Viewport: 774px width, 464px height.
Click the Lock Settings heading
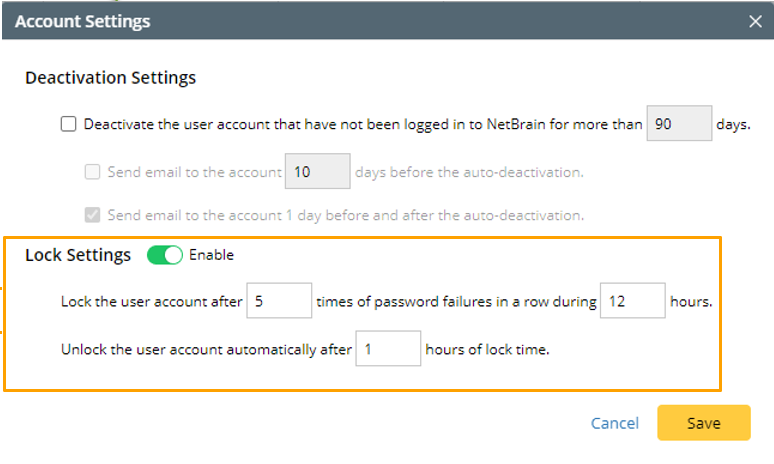pyautogui.click(x=78, y=255)
